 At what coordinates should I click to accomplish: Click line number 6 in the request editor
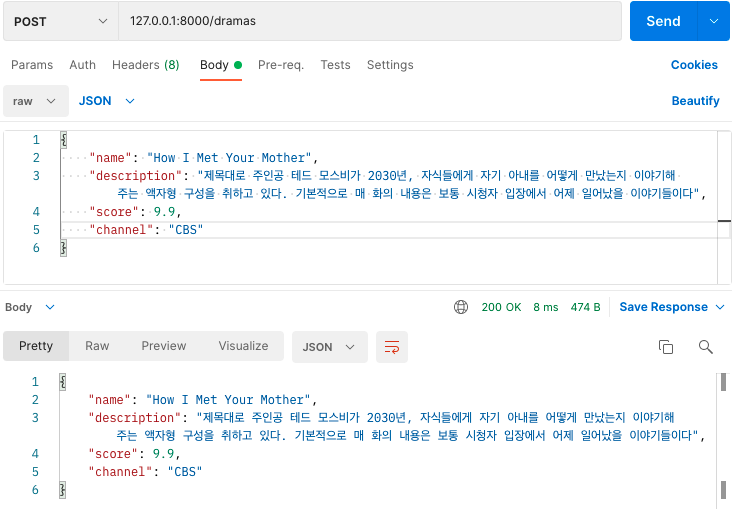pos(36,247)
